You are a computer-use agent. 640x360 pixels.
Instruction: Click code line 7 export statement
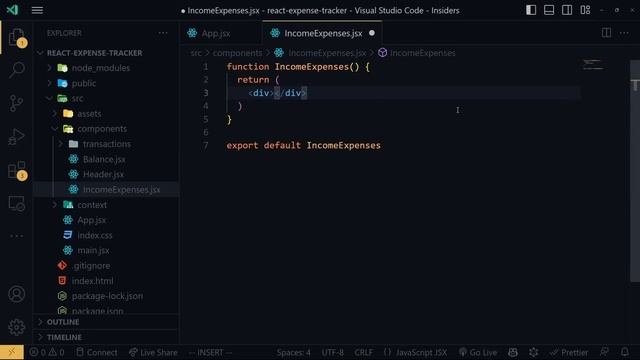pos(303,146)
